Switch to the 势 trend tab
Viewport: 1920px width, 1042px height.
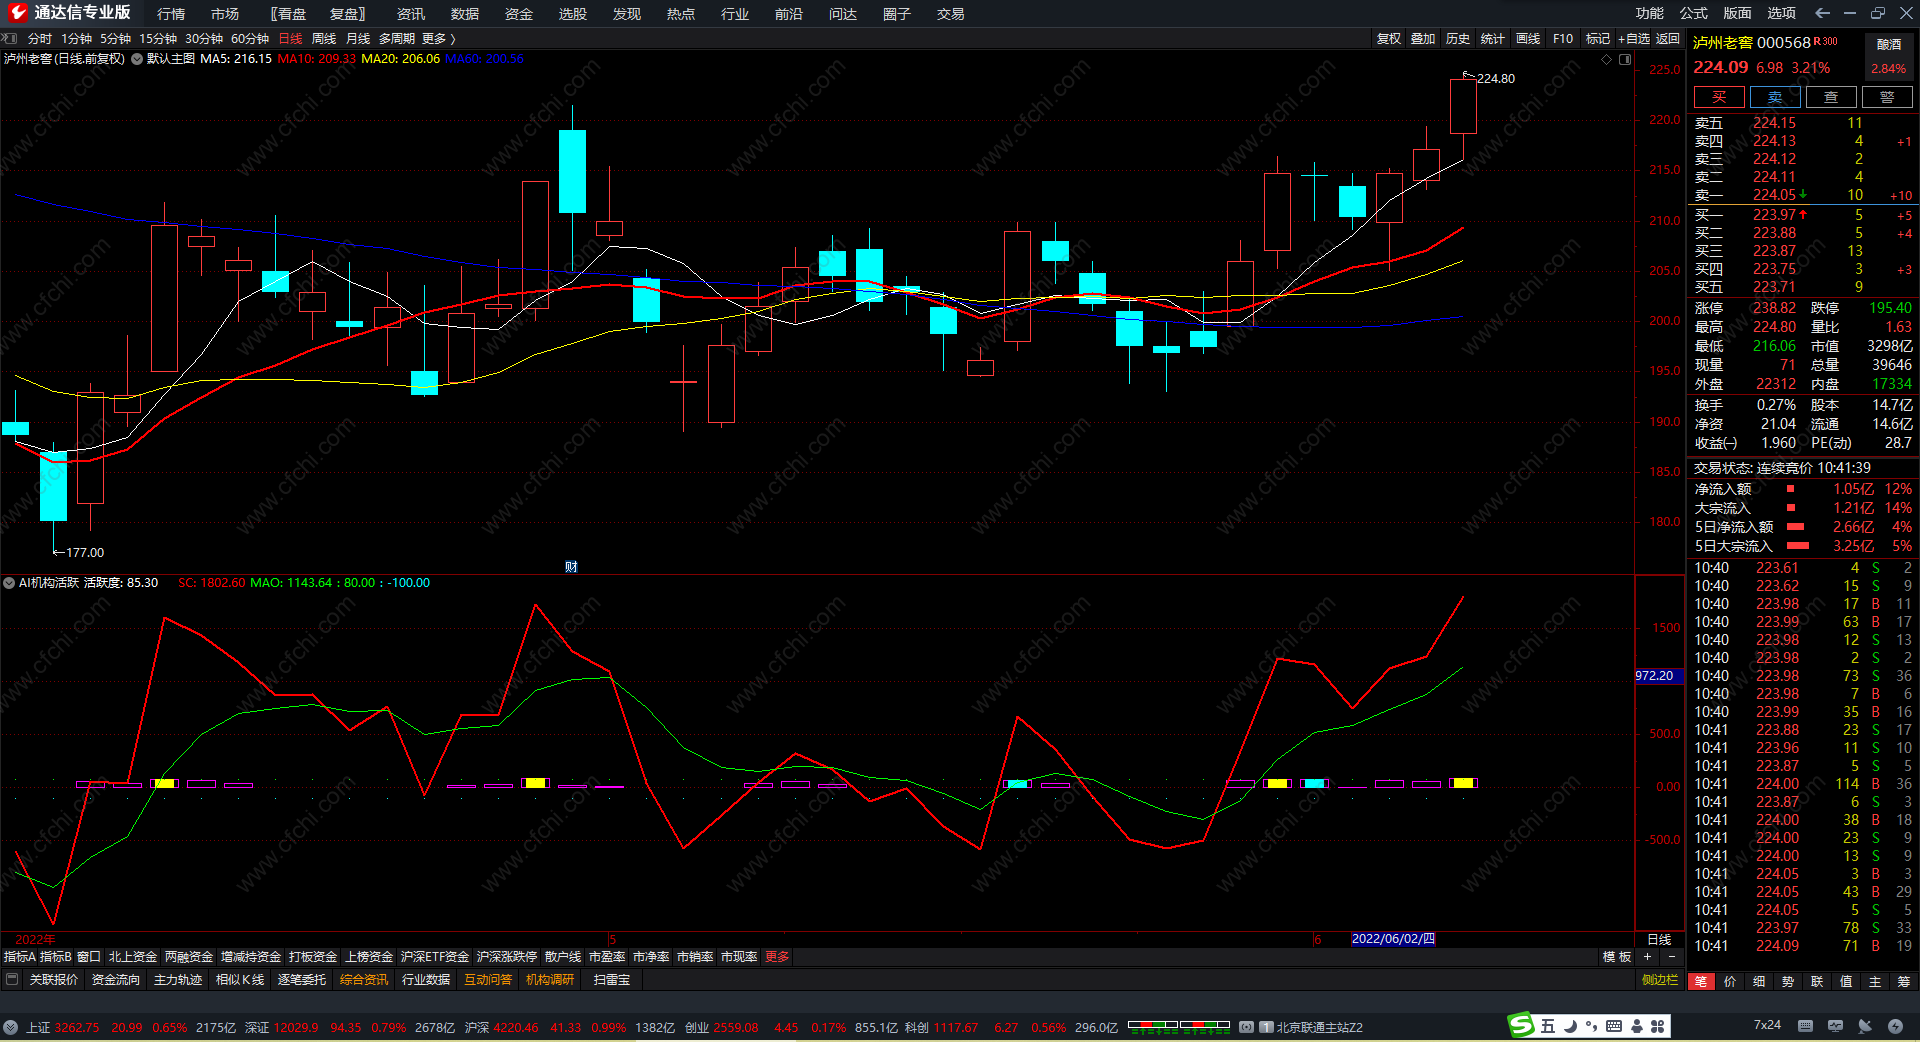pos(1788,982)
